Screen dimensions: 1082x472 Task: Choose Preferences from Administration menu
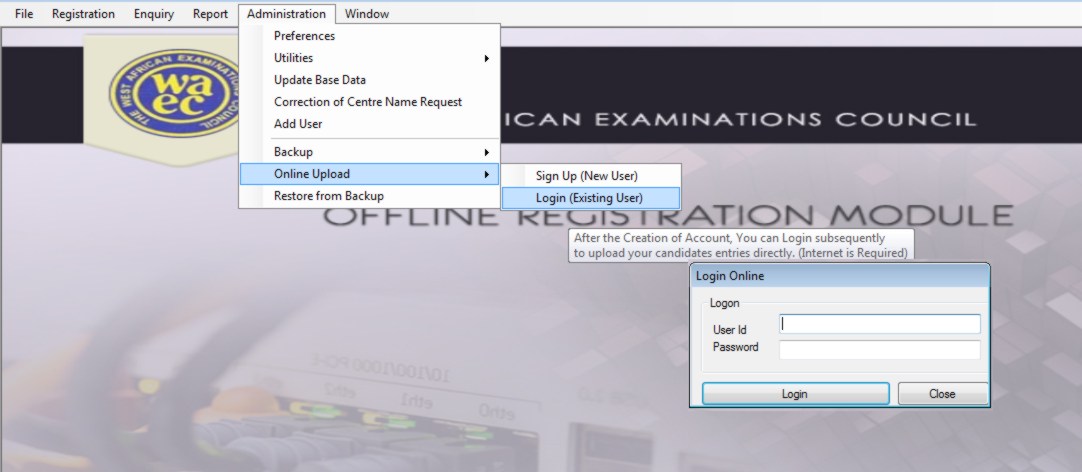[x=369, y=36]
